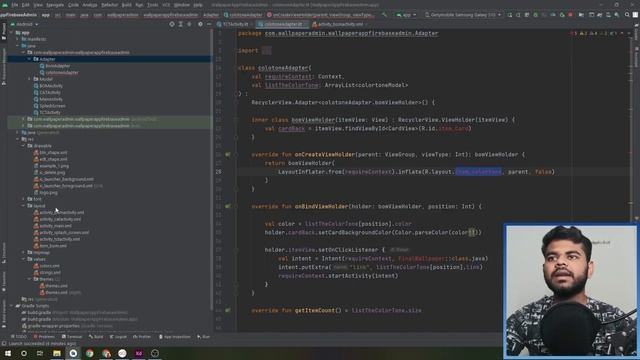Open the Build menu
This screenshot has height=360, width=640.
click(127, 5)
